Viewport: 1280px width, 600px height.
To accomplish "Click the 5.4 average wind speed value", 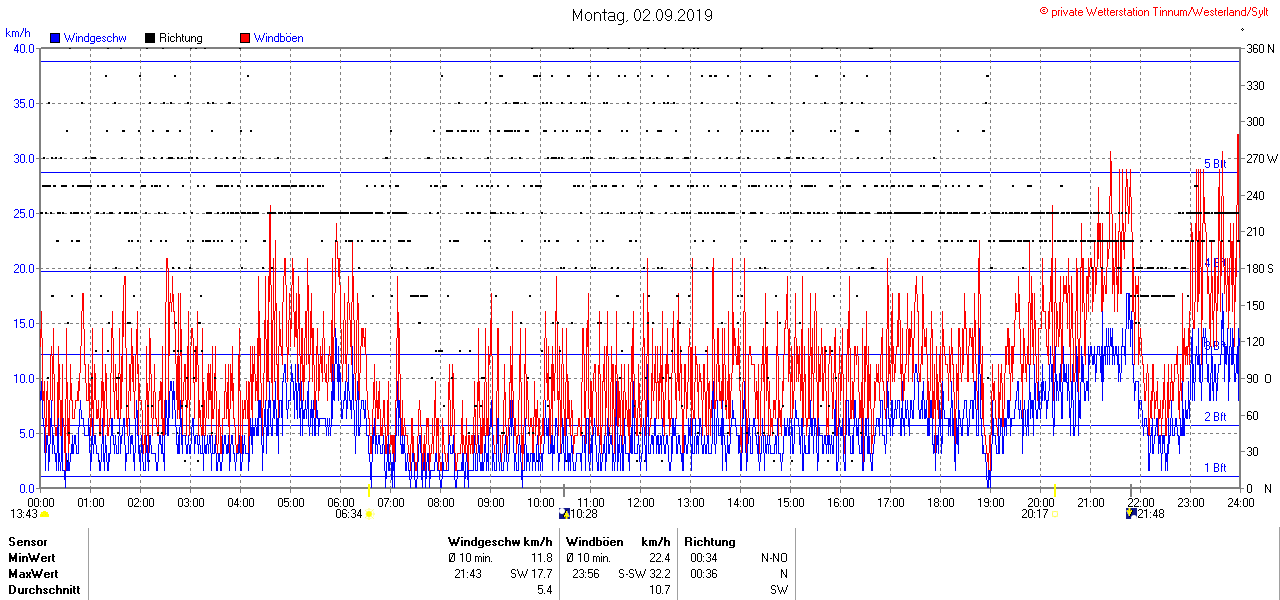I will pos(545,590).
